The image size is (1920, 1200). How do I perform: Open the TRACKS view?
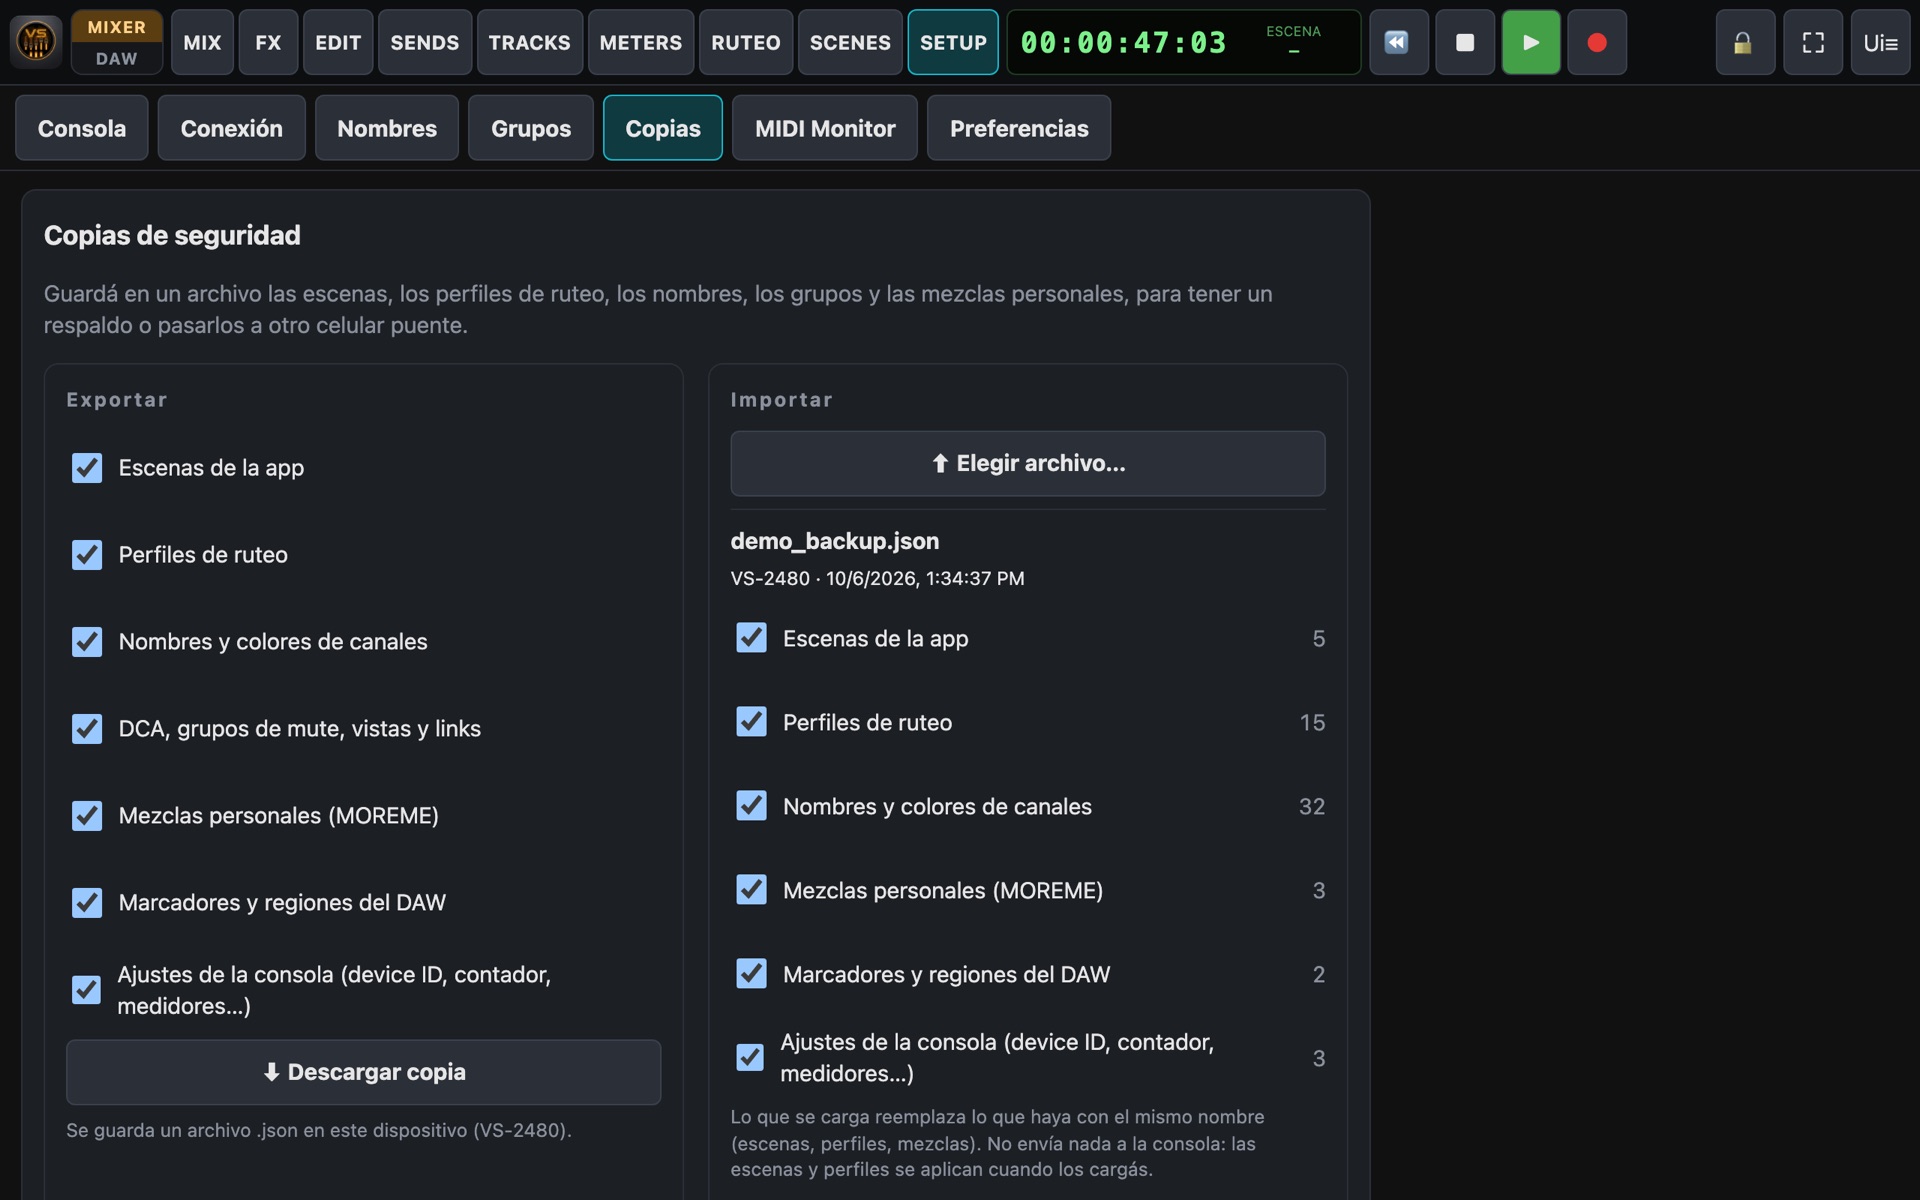tap(530, 42)
